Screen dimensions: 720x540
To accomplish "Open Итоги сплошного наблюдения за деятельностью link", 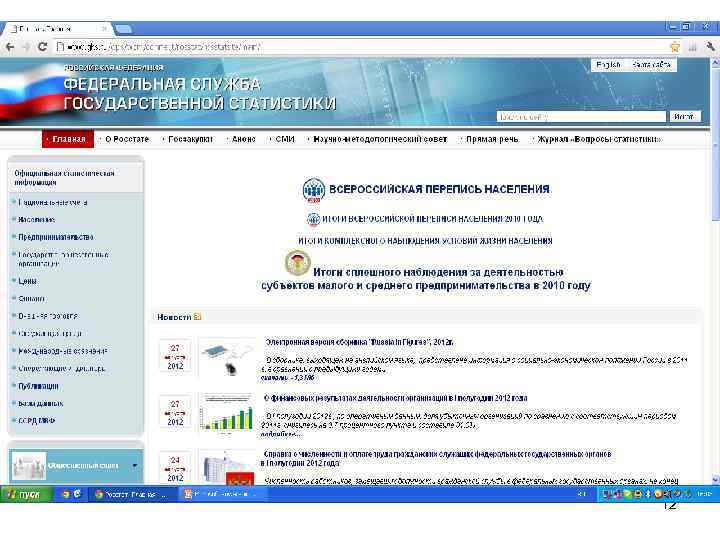I will pyautogui.click(x=426, y=279).
